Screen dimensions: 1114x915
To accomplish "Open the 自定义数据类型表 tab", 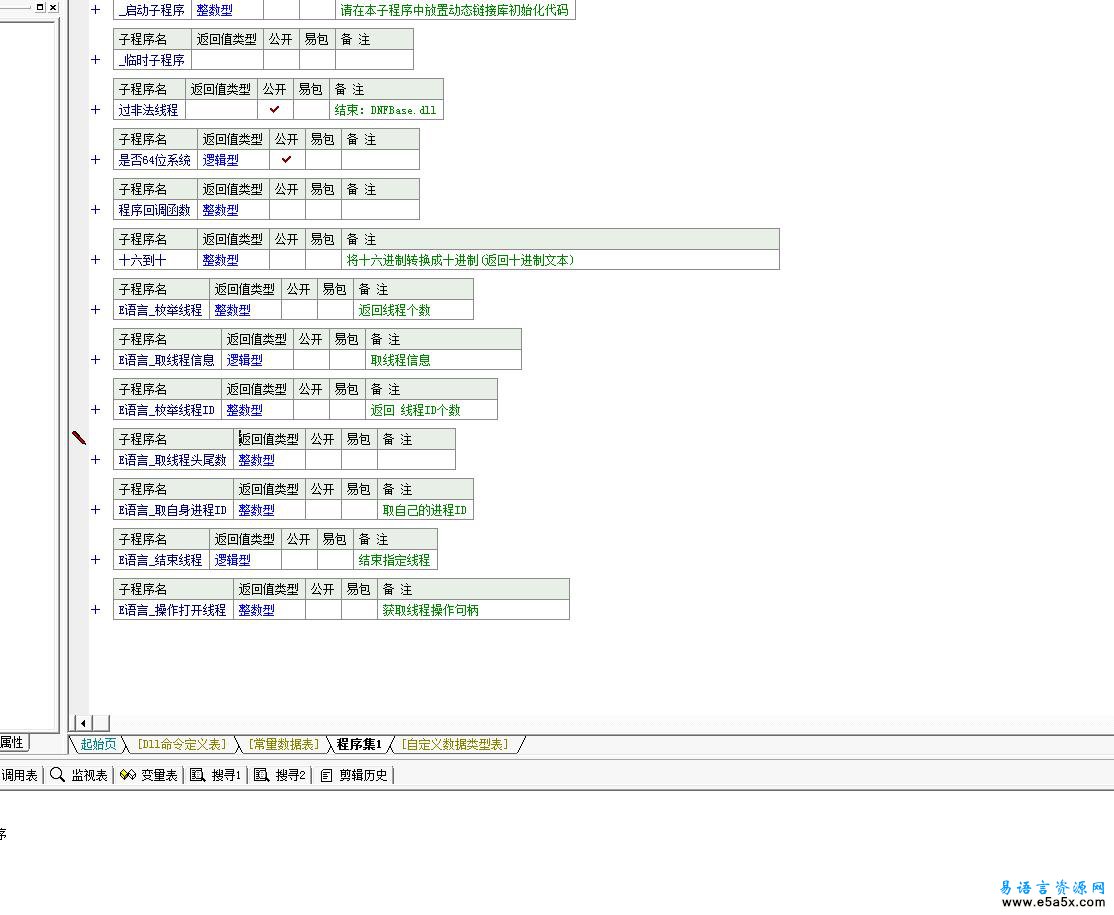I will coord(454,744).
